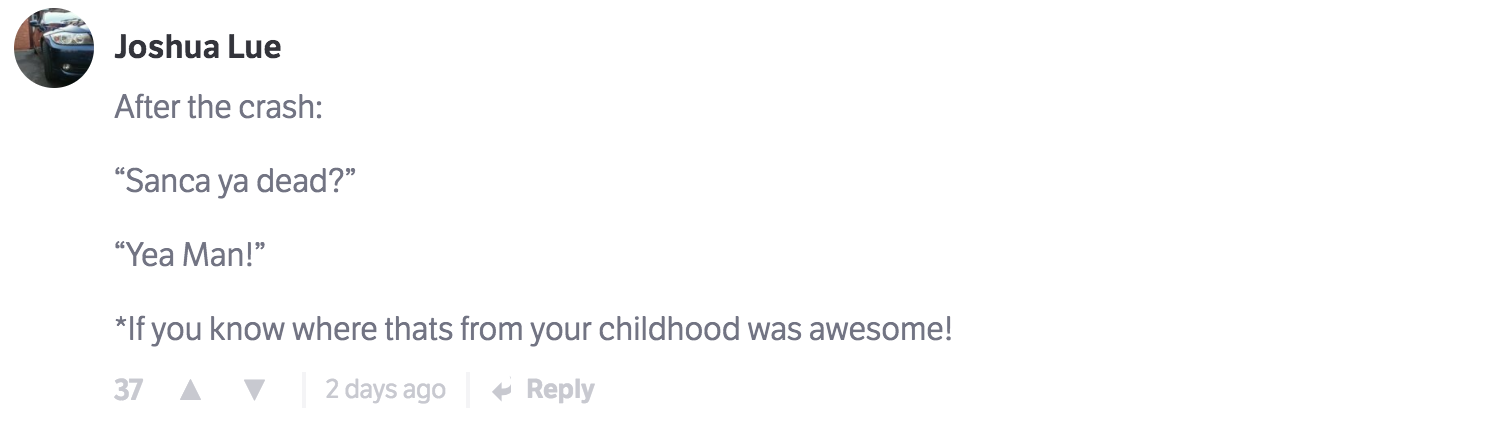
Task: Click the 'After the crash:' line
Action: pos(218,107)
